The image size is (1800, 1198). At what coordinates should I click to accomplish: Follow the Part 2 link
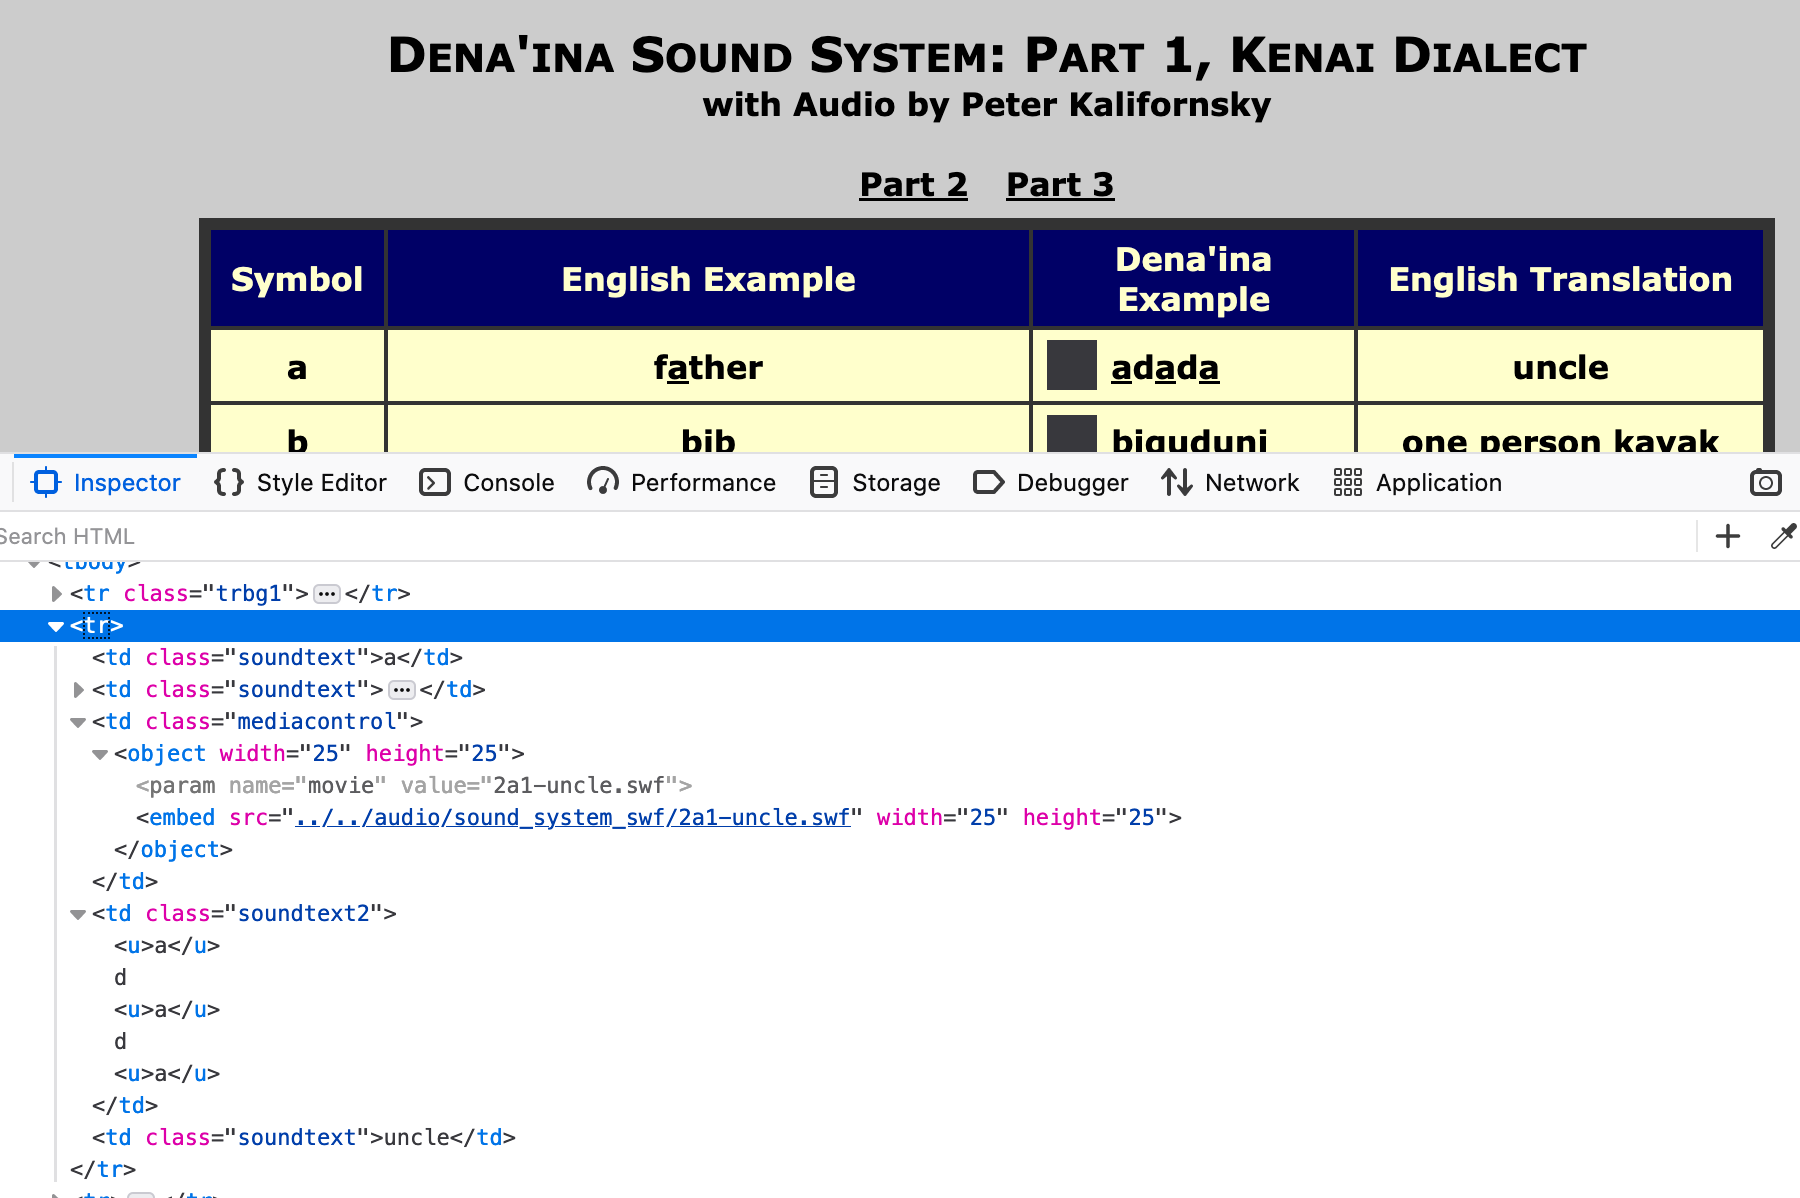[913, 185]
